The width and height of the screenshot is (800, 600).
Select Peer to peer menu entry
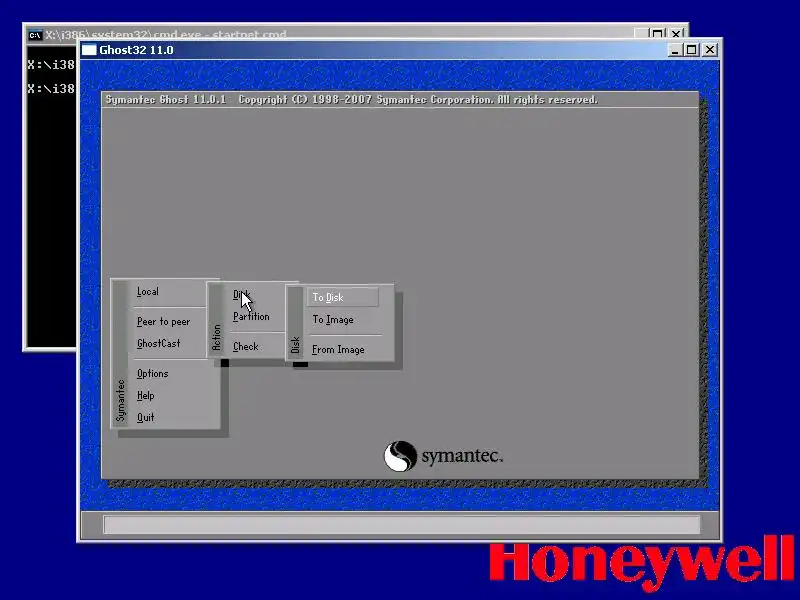163,321
